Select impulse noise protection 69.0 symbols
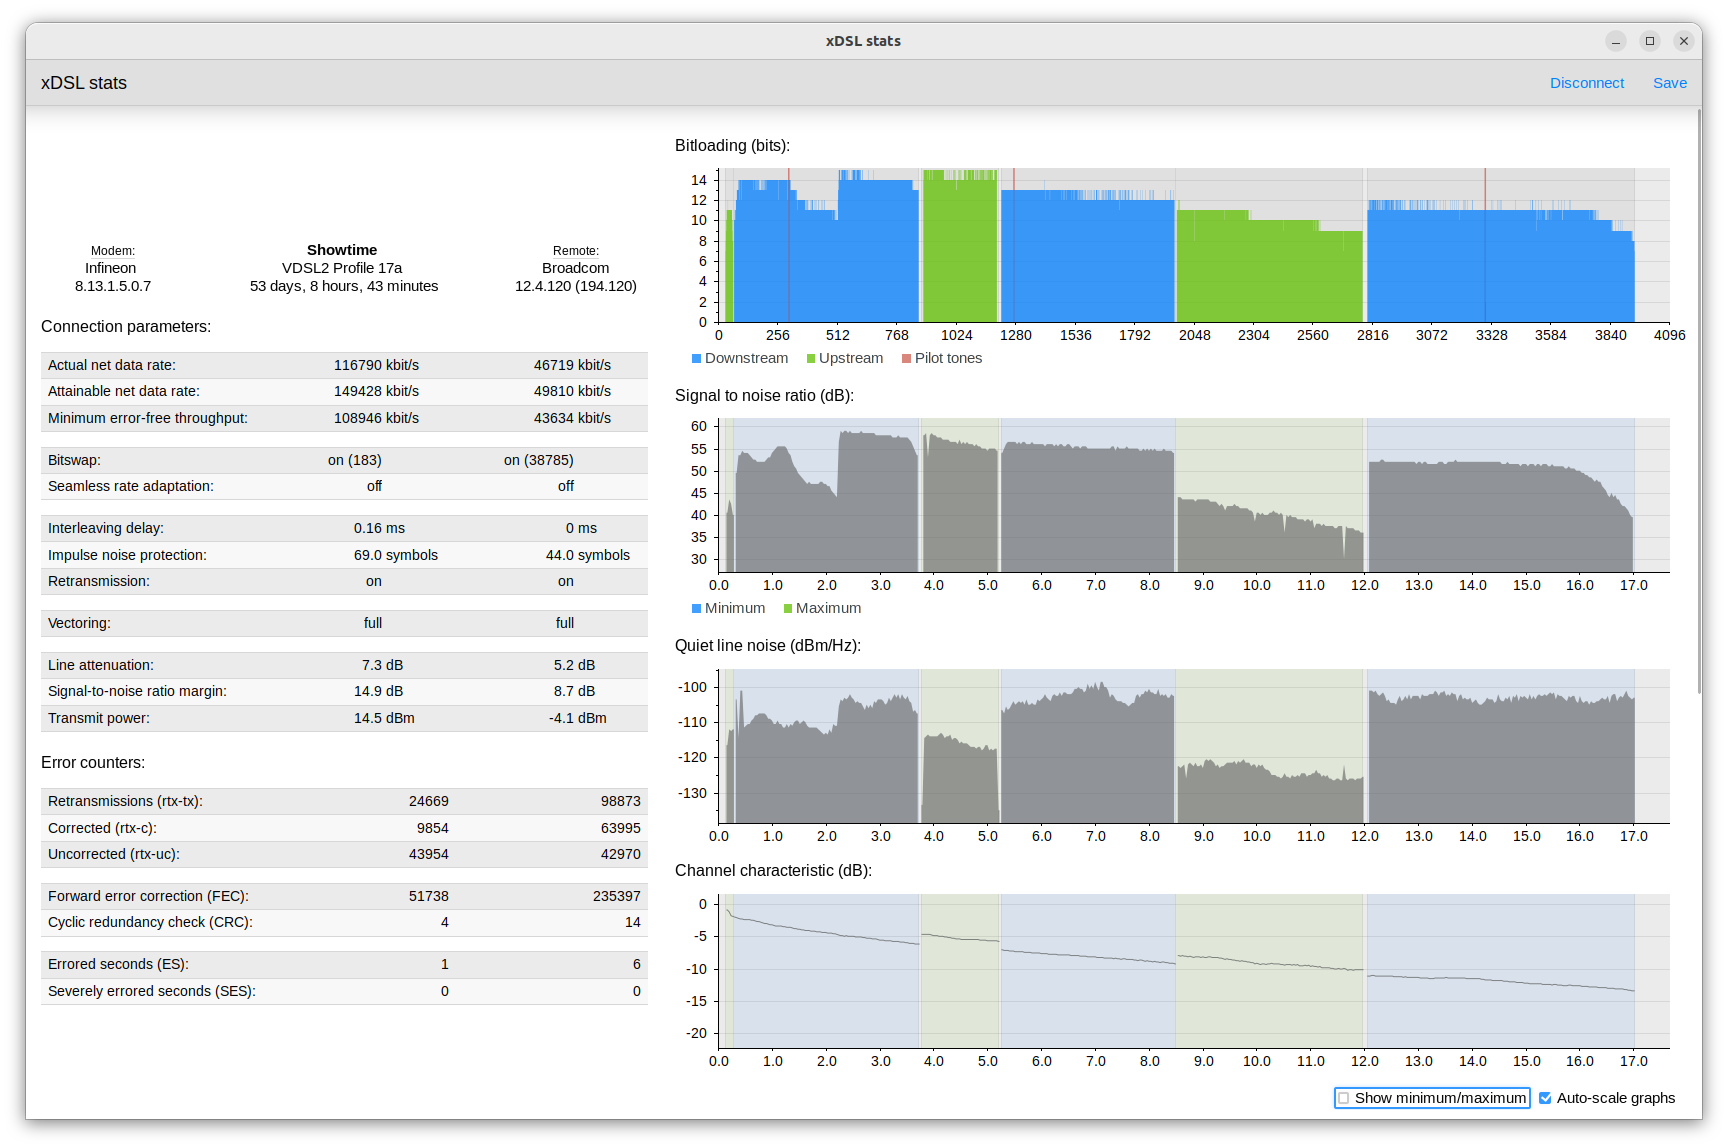Viewport: 1728px width, 1148px height. 396,555
